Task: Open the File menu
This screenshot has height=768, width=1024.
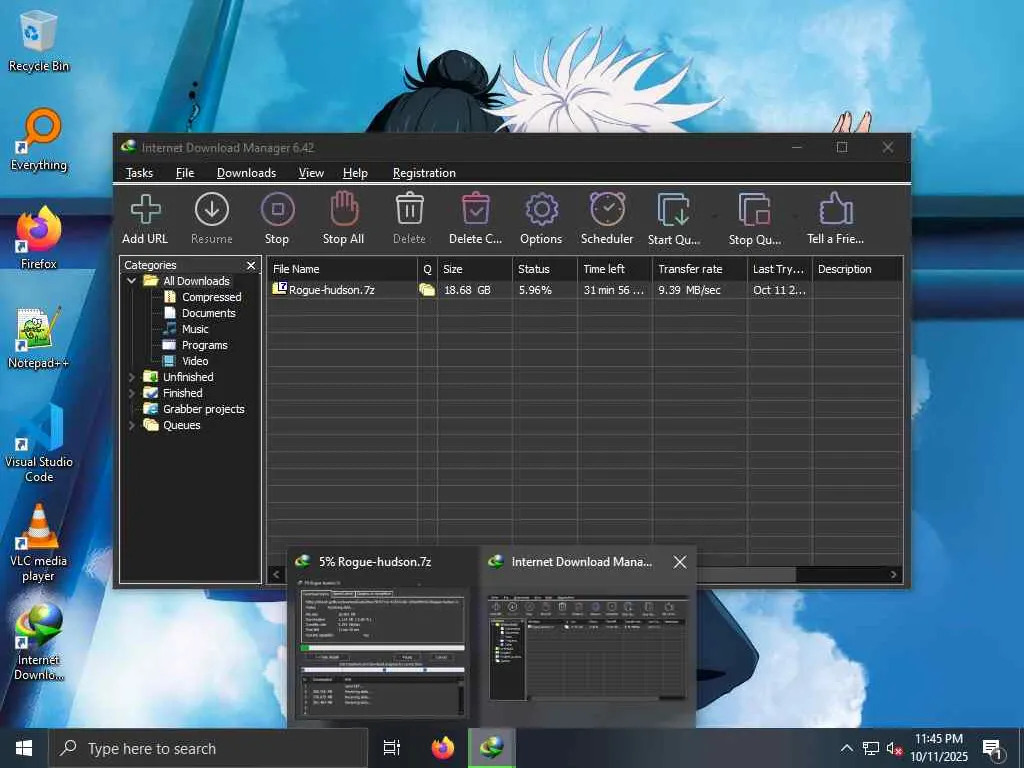Action: coord(185,172)
